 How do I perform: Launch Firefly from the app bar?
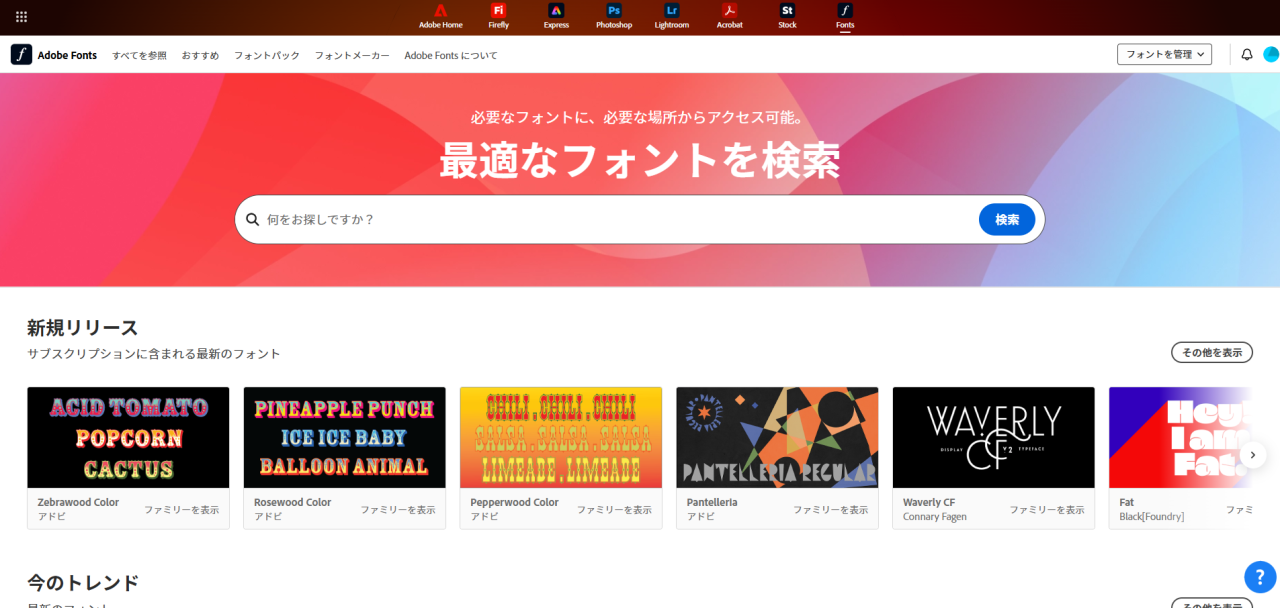point(498,17)
